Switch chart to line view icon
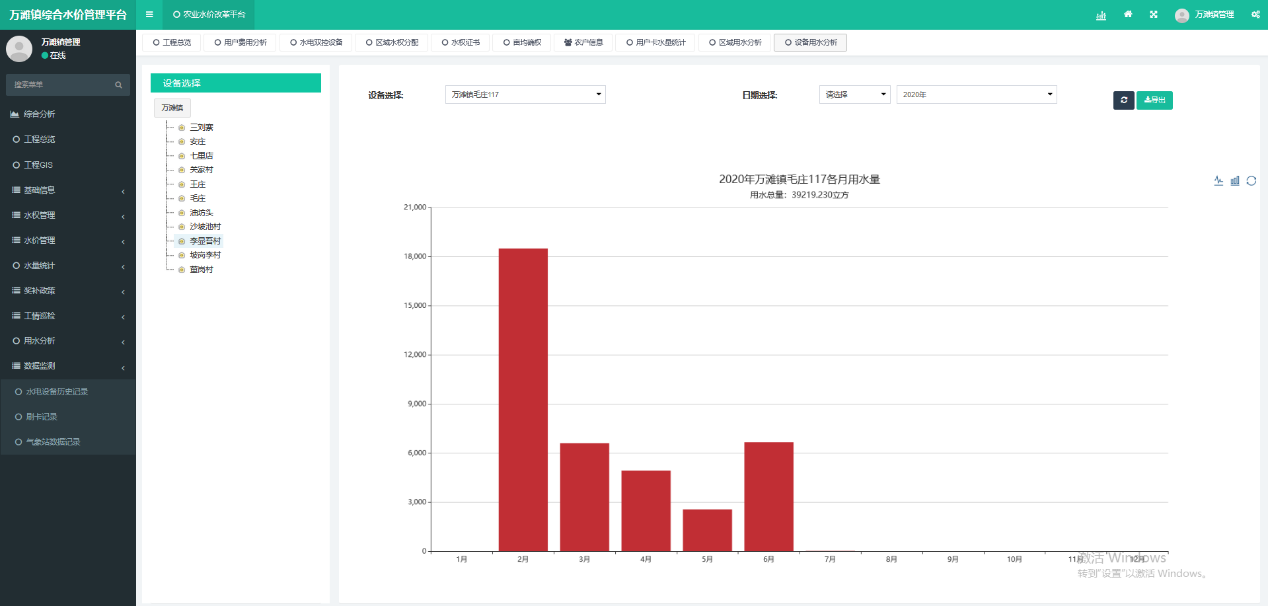Image resolution: width=1268 pixels, height=606 pixels. (1219, 181)
